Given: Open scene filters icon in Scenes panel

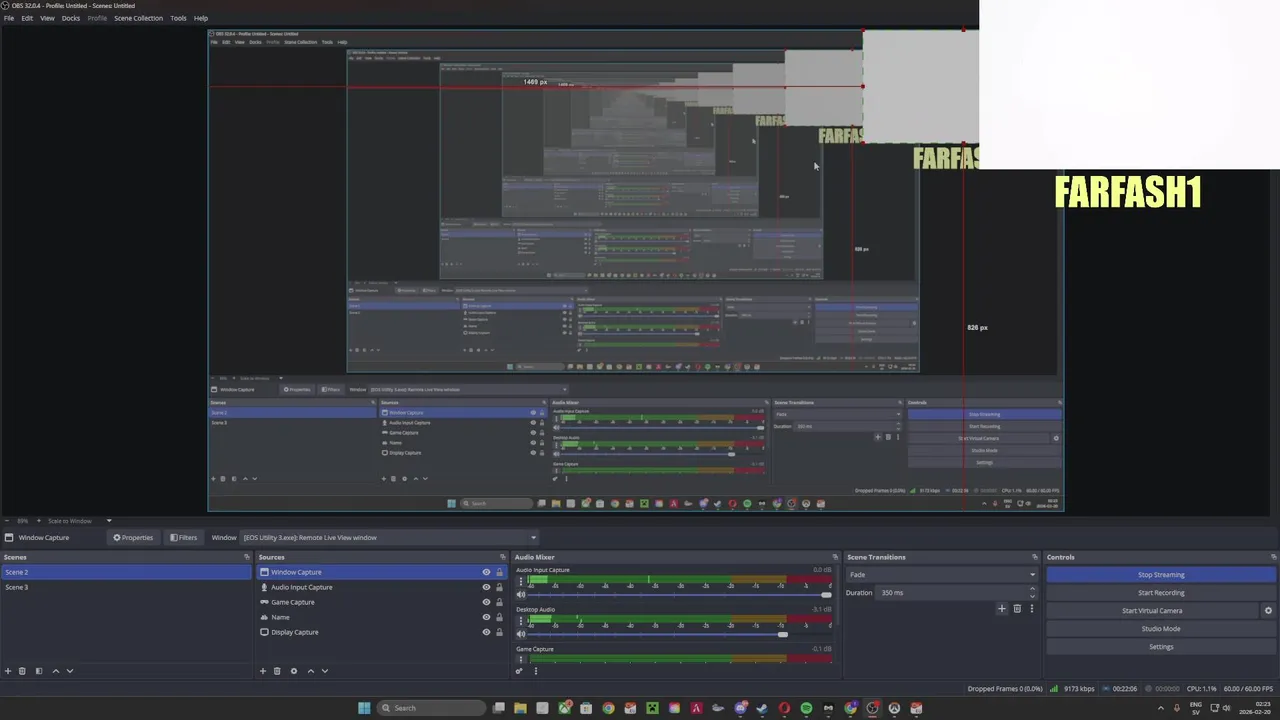Looking at the screenshot, I should click(x=39, y=671).
